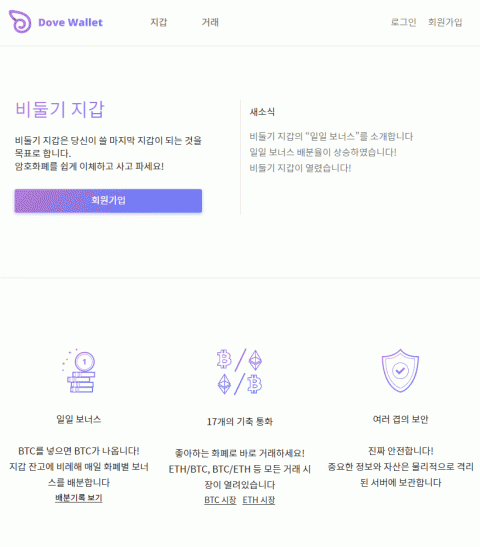480x547 pixels.
Task: Open news about 일일 보너스 배분율 상승
Action: [x=323, y=152]
